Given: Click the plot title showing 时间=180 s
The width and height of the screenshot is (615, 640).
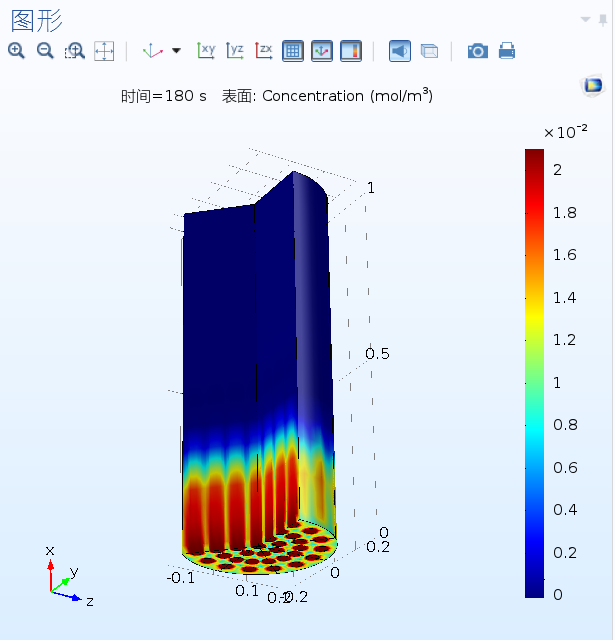Looking at the screenshot, I should pos(277,96).
